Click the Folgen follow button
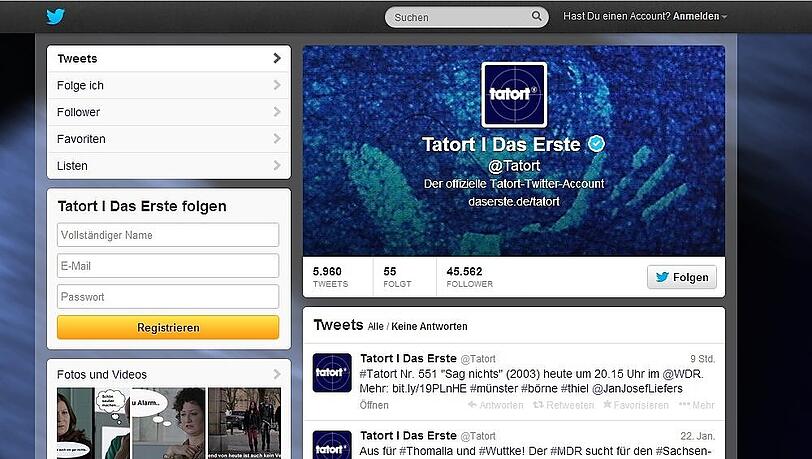The height and width of the screenshot is (459, 812). tap(682, 277)
